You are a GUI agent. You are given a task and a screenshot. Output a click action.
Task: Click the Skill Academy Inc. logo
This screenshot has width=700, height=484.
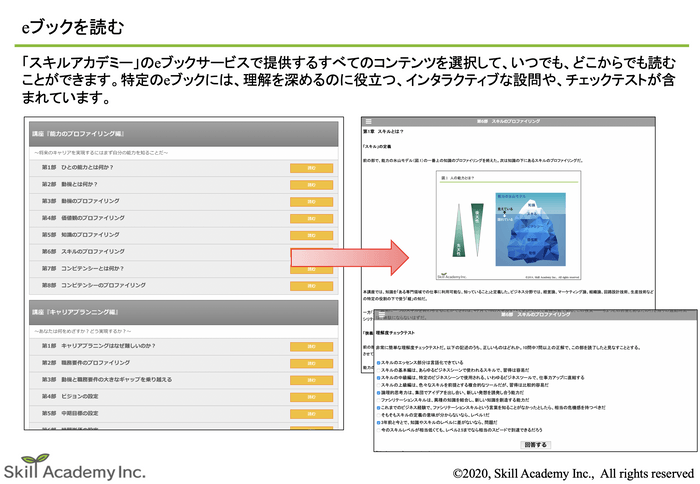(x=75, y=467)
